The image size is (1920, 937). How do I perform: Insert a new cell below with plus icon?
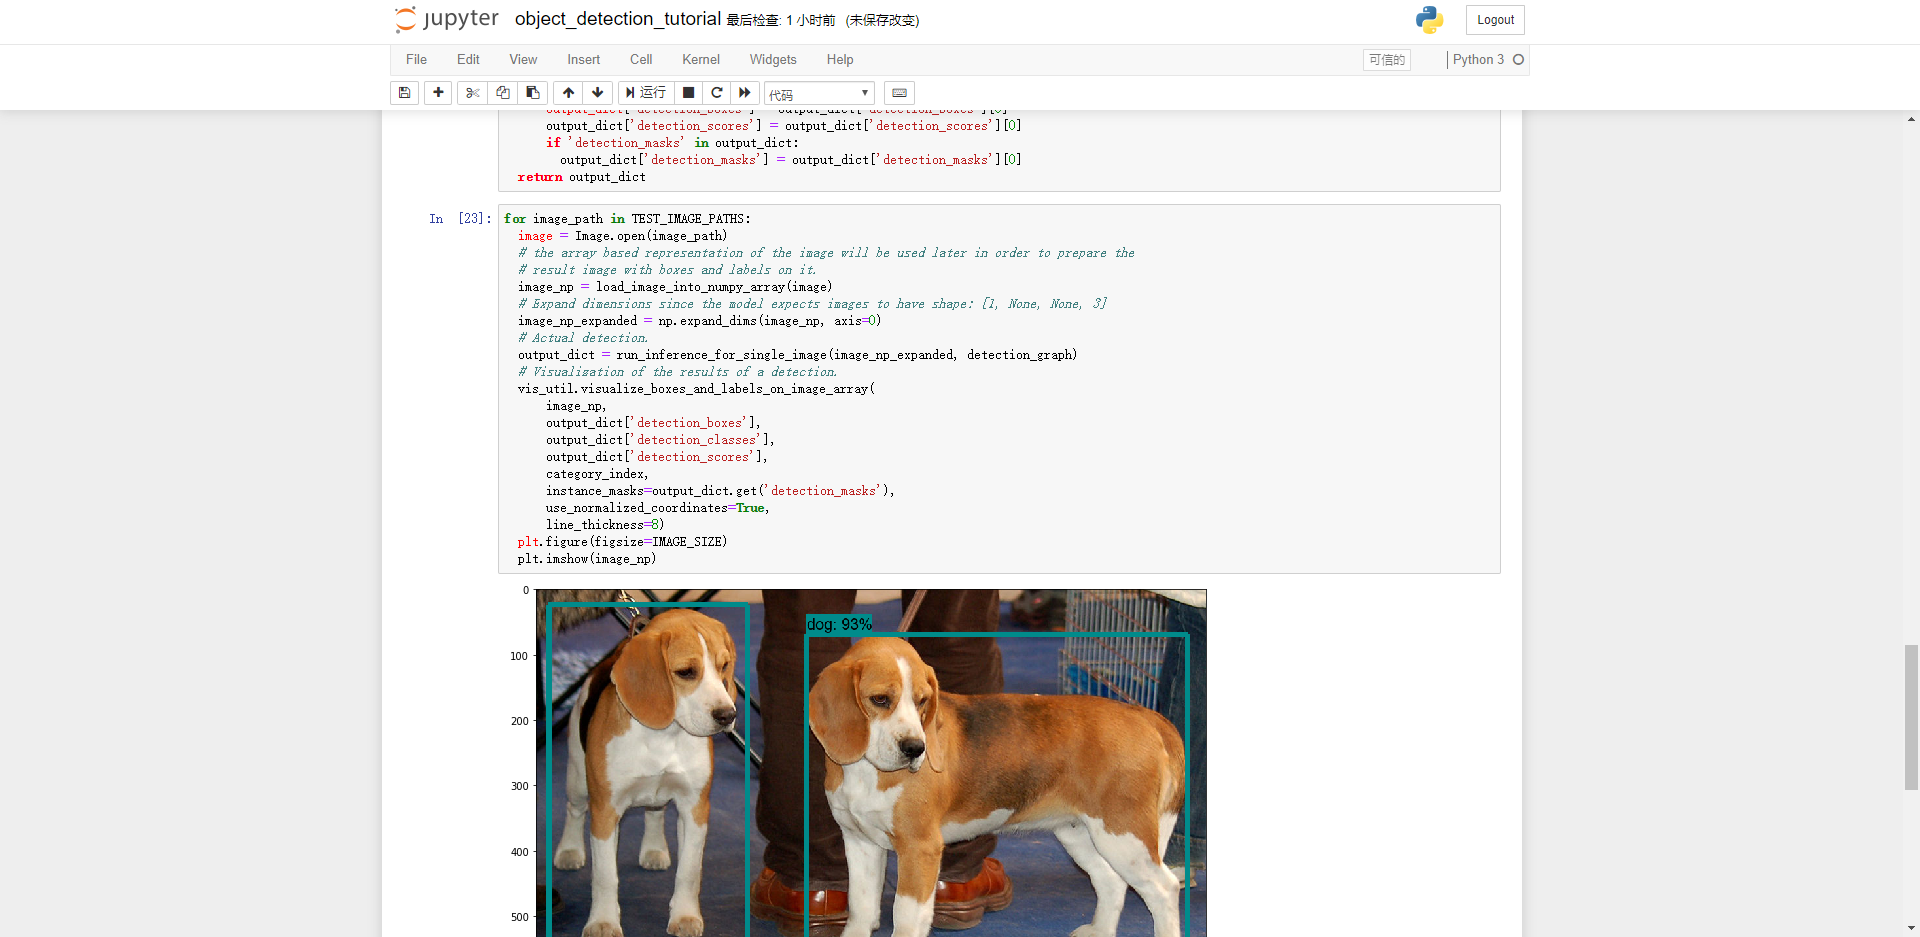[x=438, y=93]
